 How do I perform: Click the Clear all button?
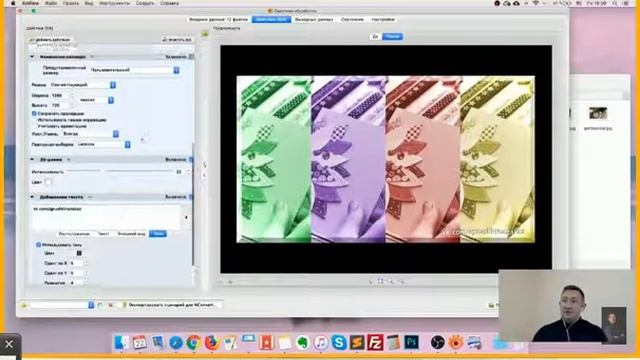tap(177, 40)
